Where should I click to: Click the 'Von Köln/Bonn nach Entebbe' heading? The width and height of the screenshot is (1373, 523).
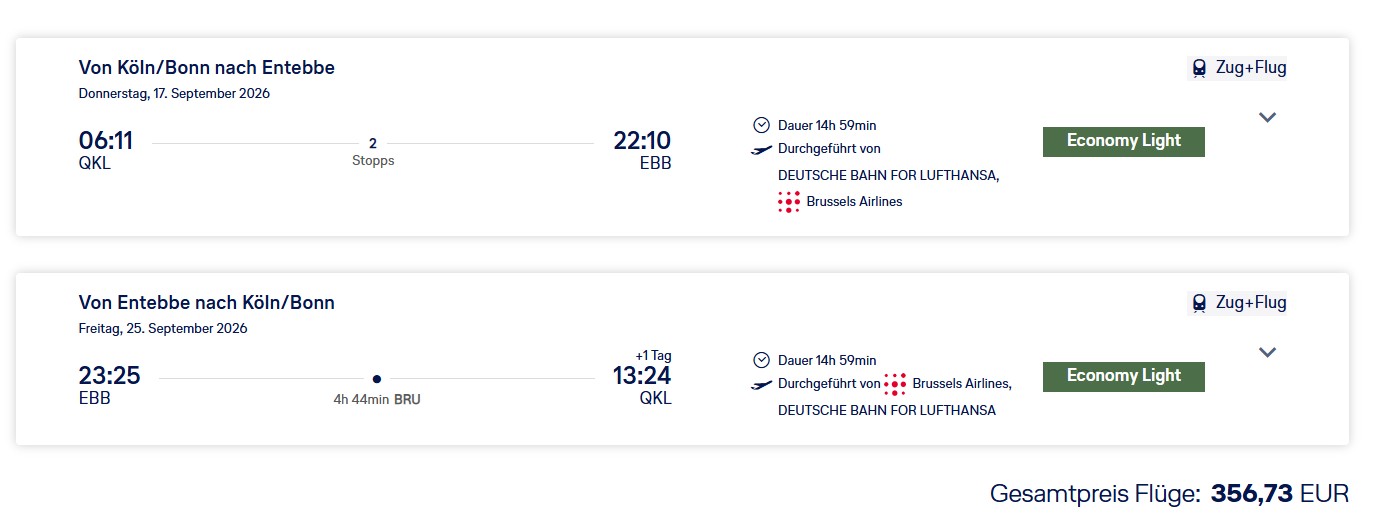[x=207, y=68]
